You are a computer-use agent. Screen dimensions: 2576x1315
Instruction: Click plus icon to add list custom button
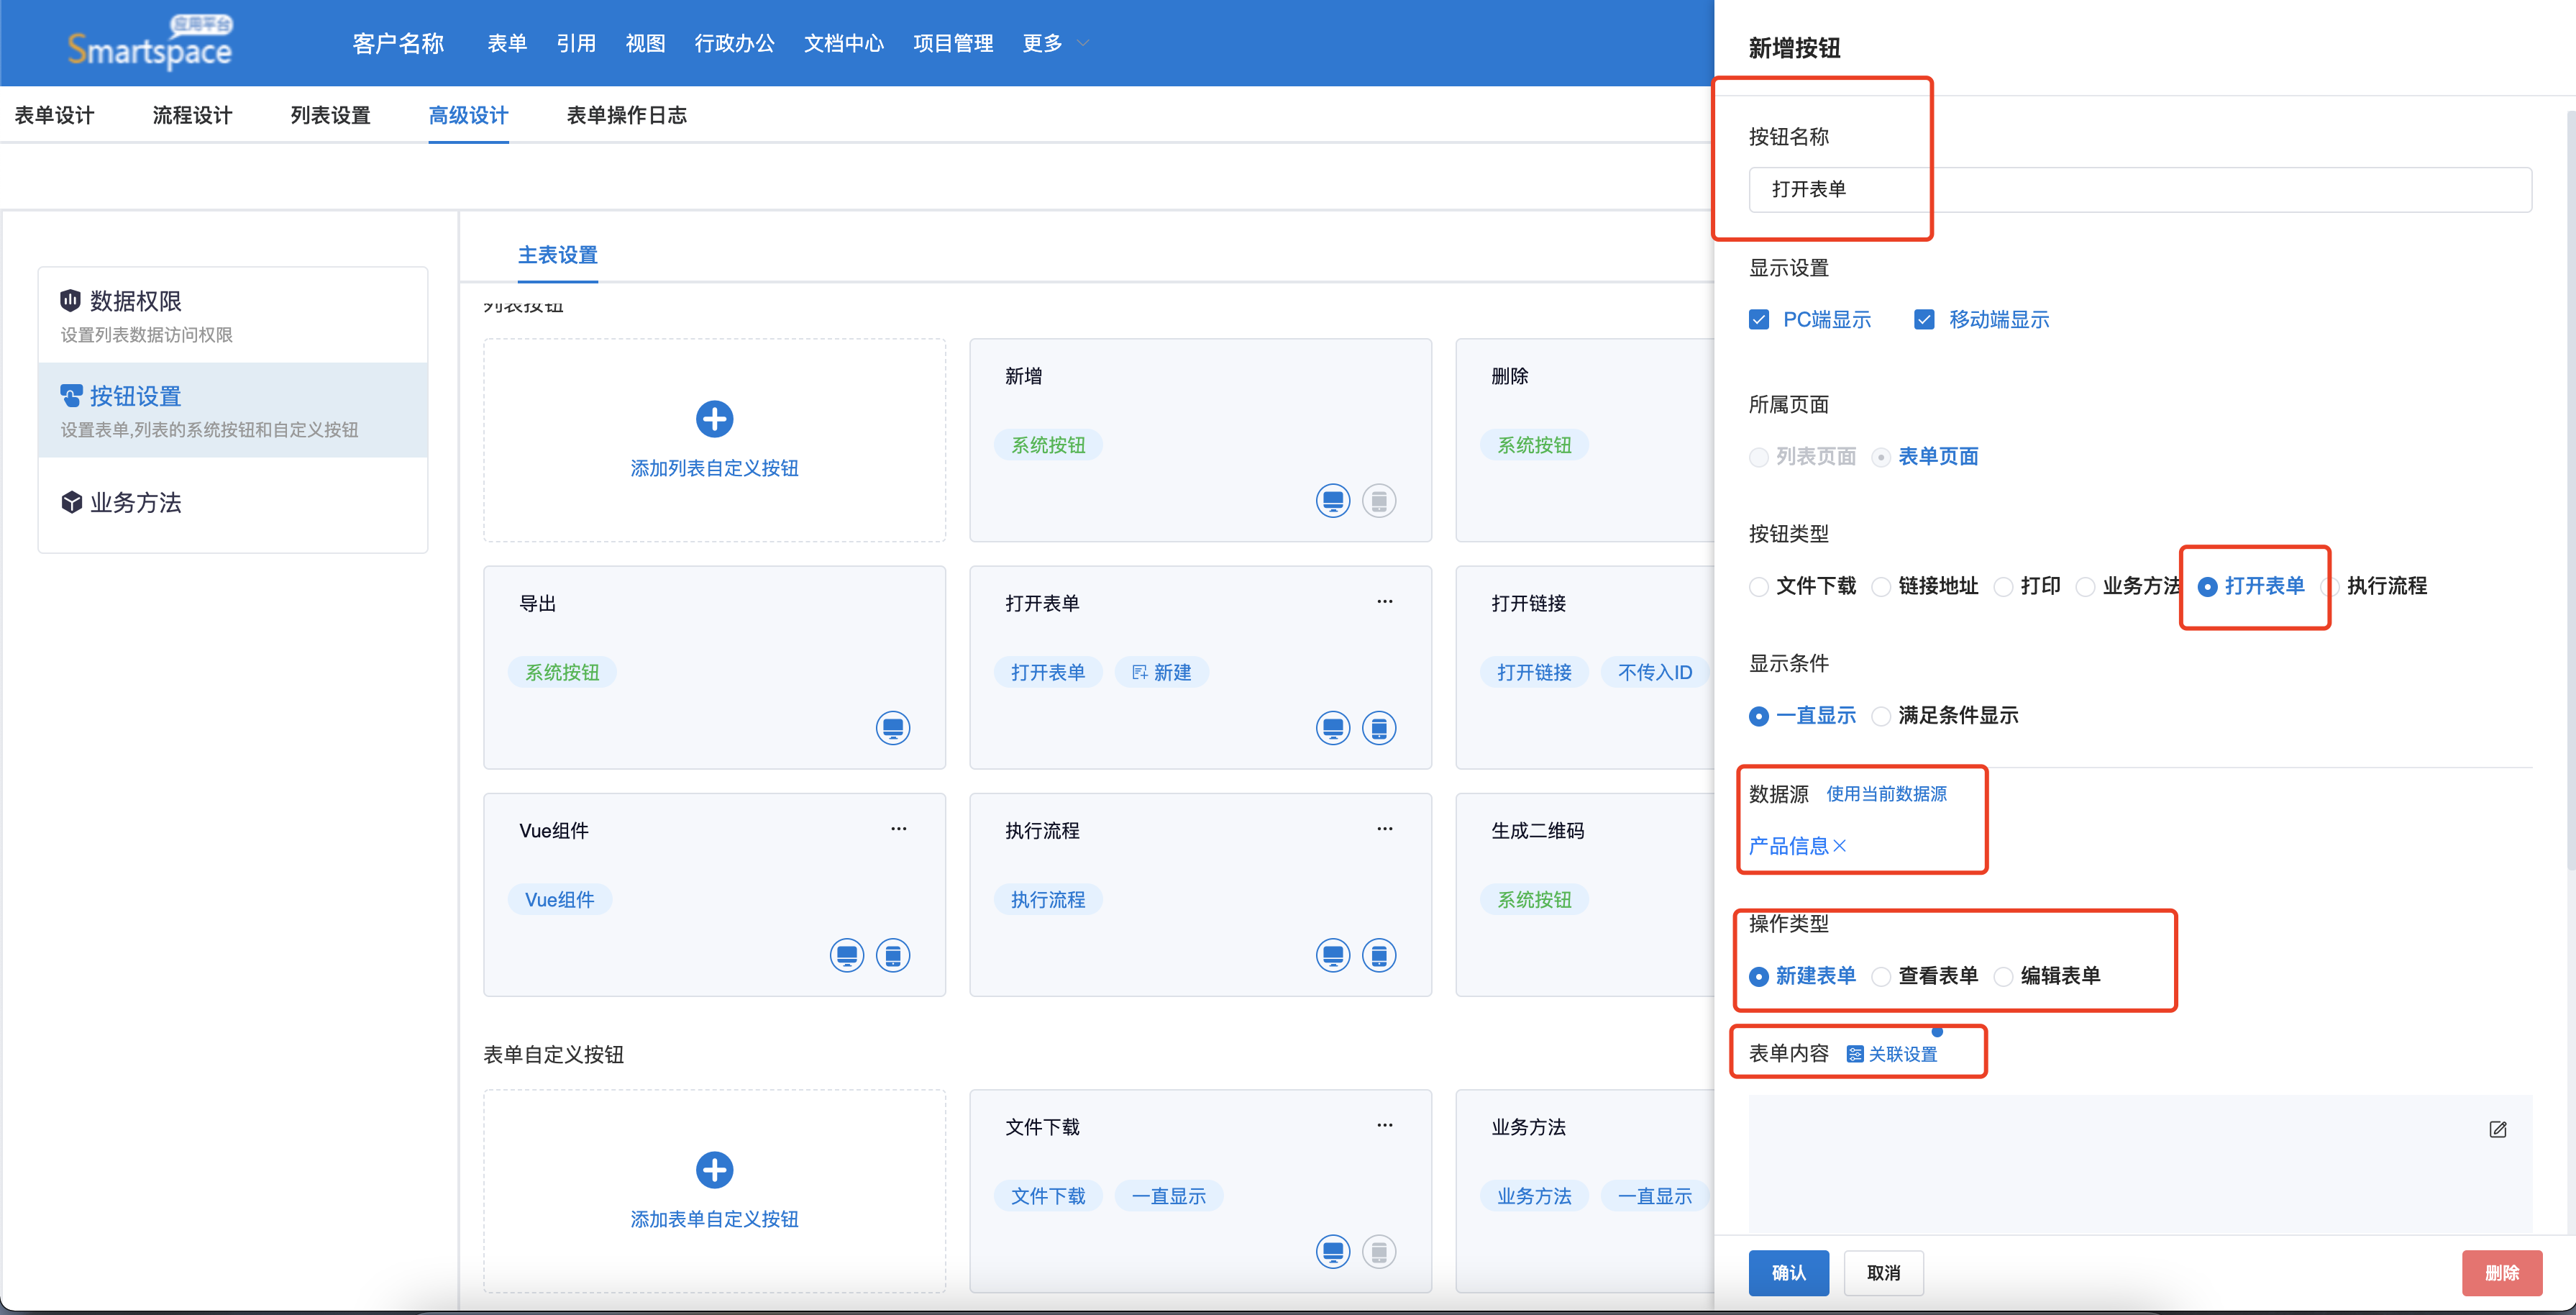[714, 419]
